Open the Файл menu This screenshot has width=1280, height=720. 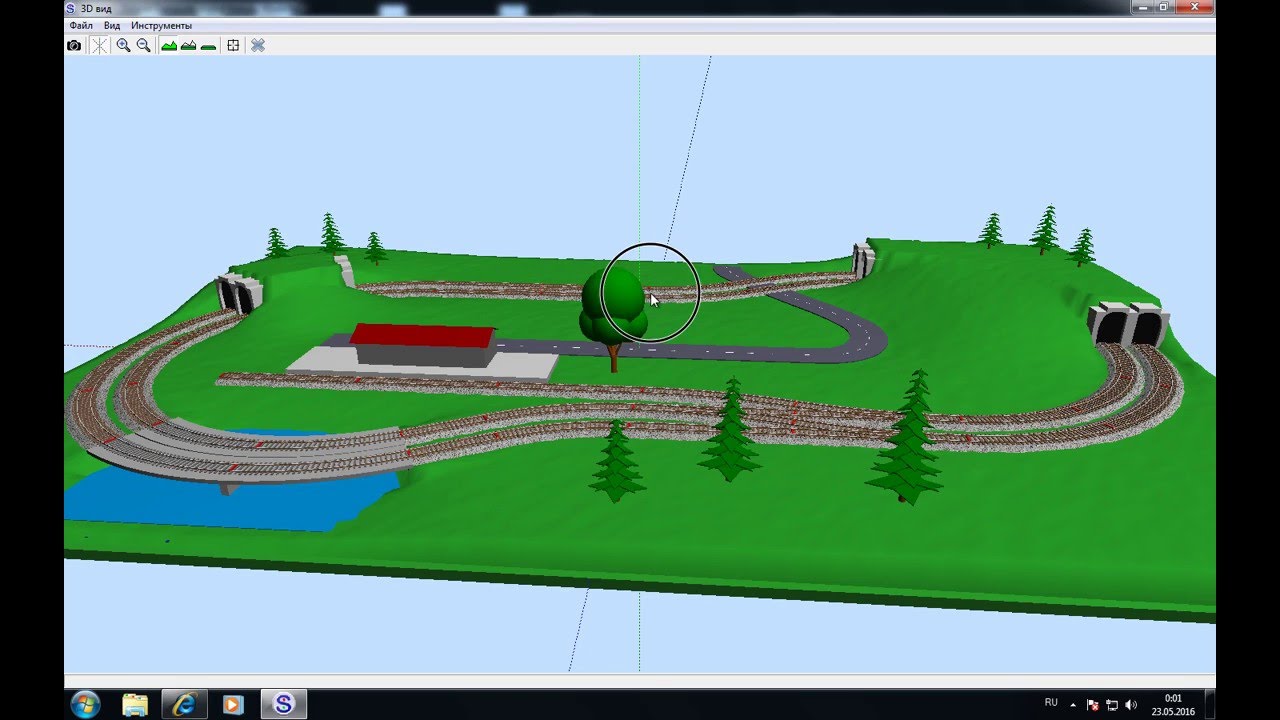pyautogui.click(x=81, y=25)
